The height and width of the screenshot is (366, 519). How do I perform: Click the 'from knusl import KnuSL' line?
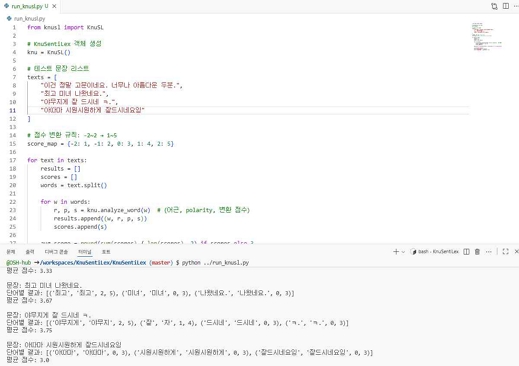pyautogui.click(x=65, y=27)
